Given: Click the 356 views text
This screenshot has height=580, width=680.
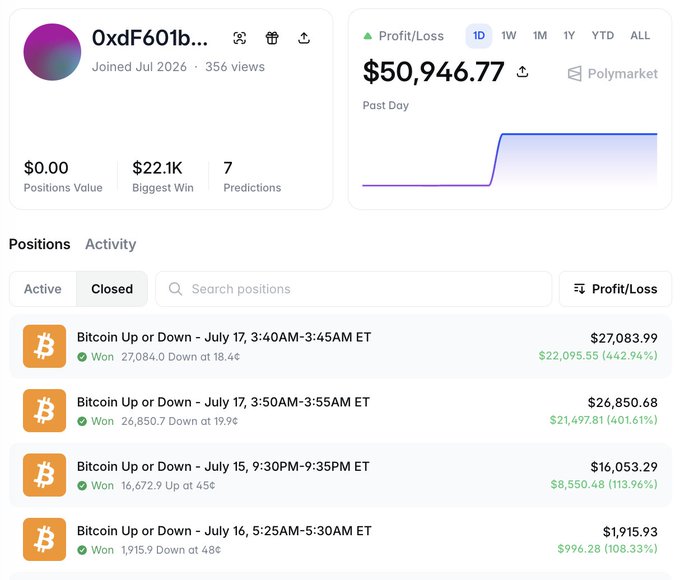Looking at the screenshot, I should point(235,67).
